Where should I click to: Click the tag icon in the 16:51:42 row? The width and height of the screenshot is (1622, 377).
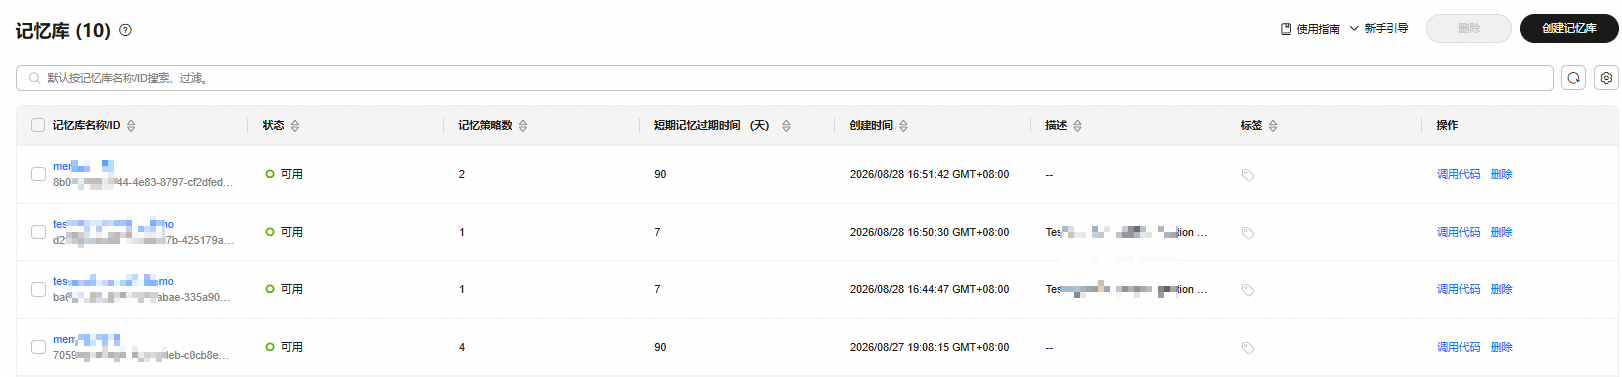tap(1248, 175)
